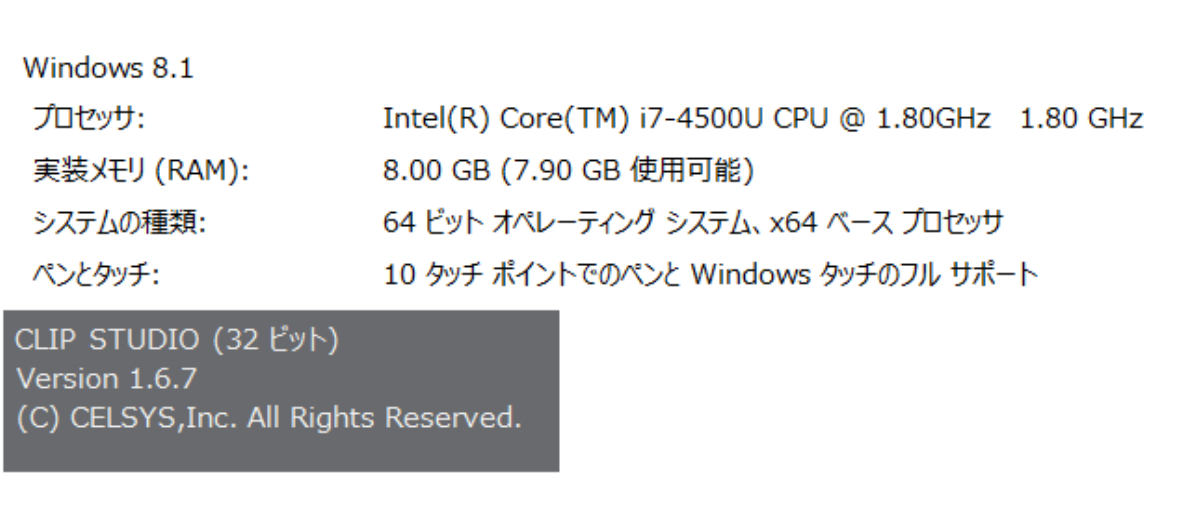Click the ペンとタッチ label
The height and width of the screenshot is (527, 1186).
coord(96,275)
